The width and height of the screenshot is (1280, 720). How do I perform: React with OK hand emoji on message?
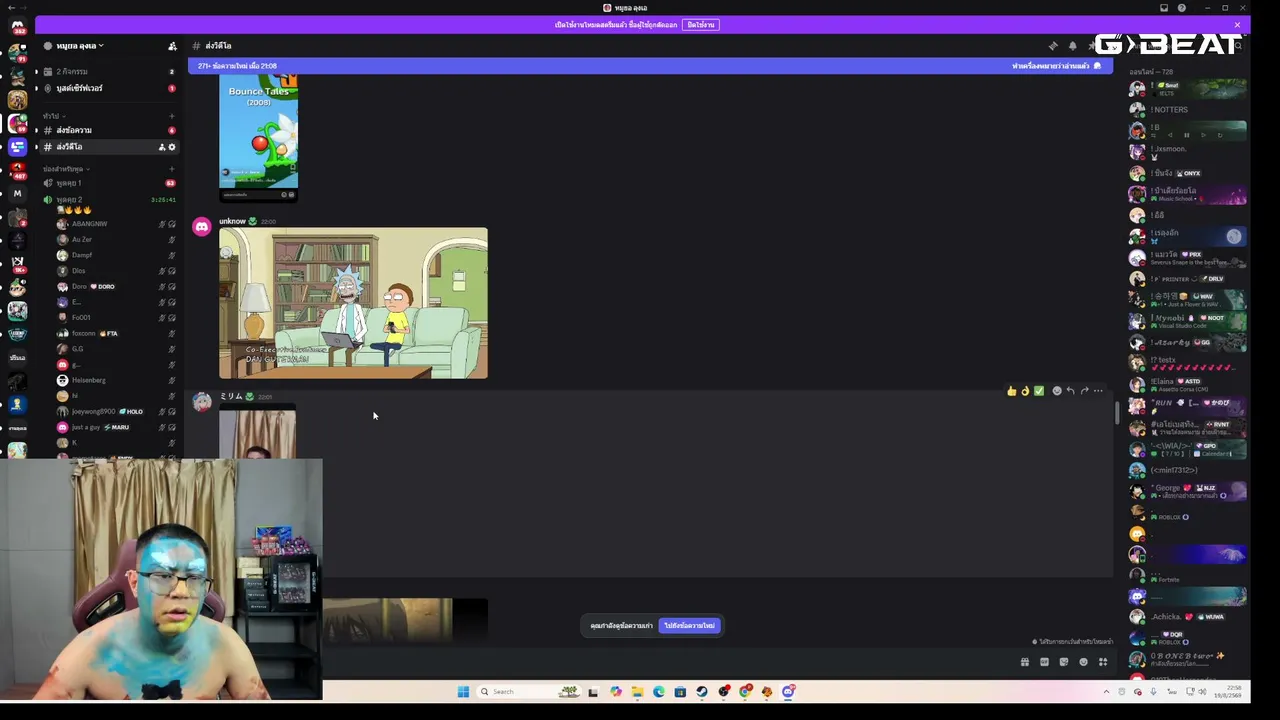1025,391
